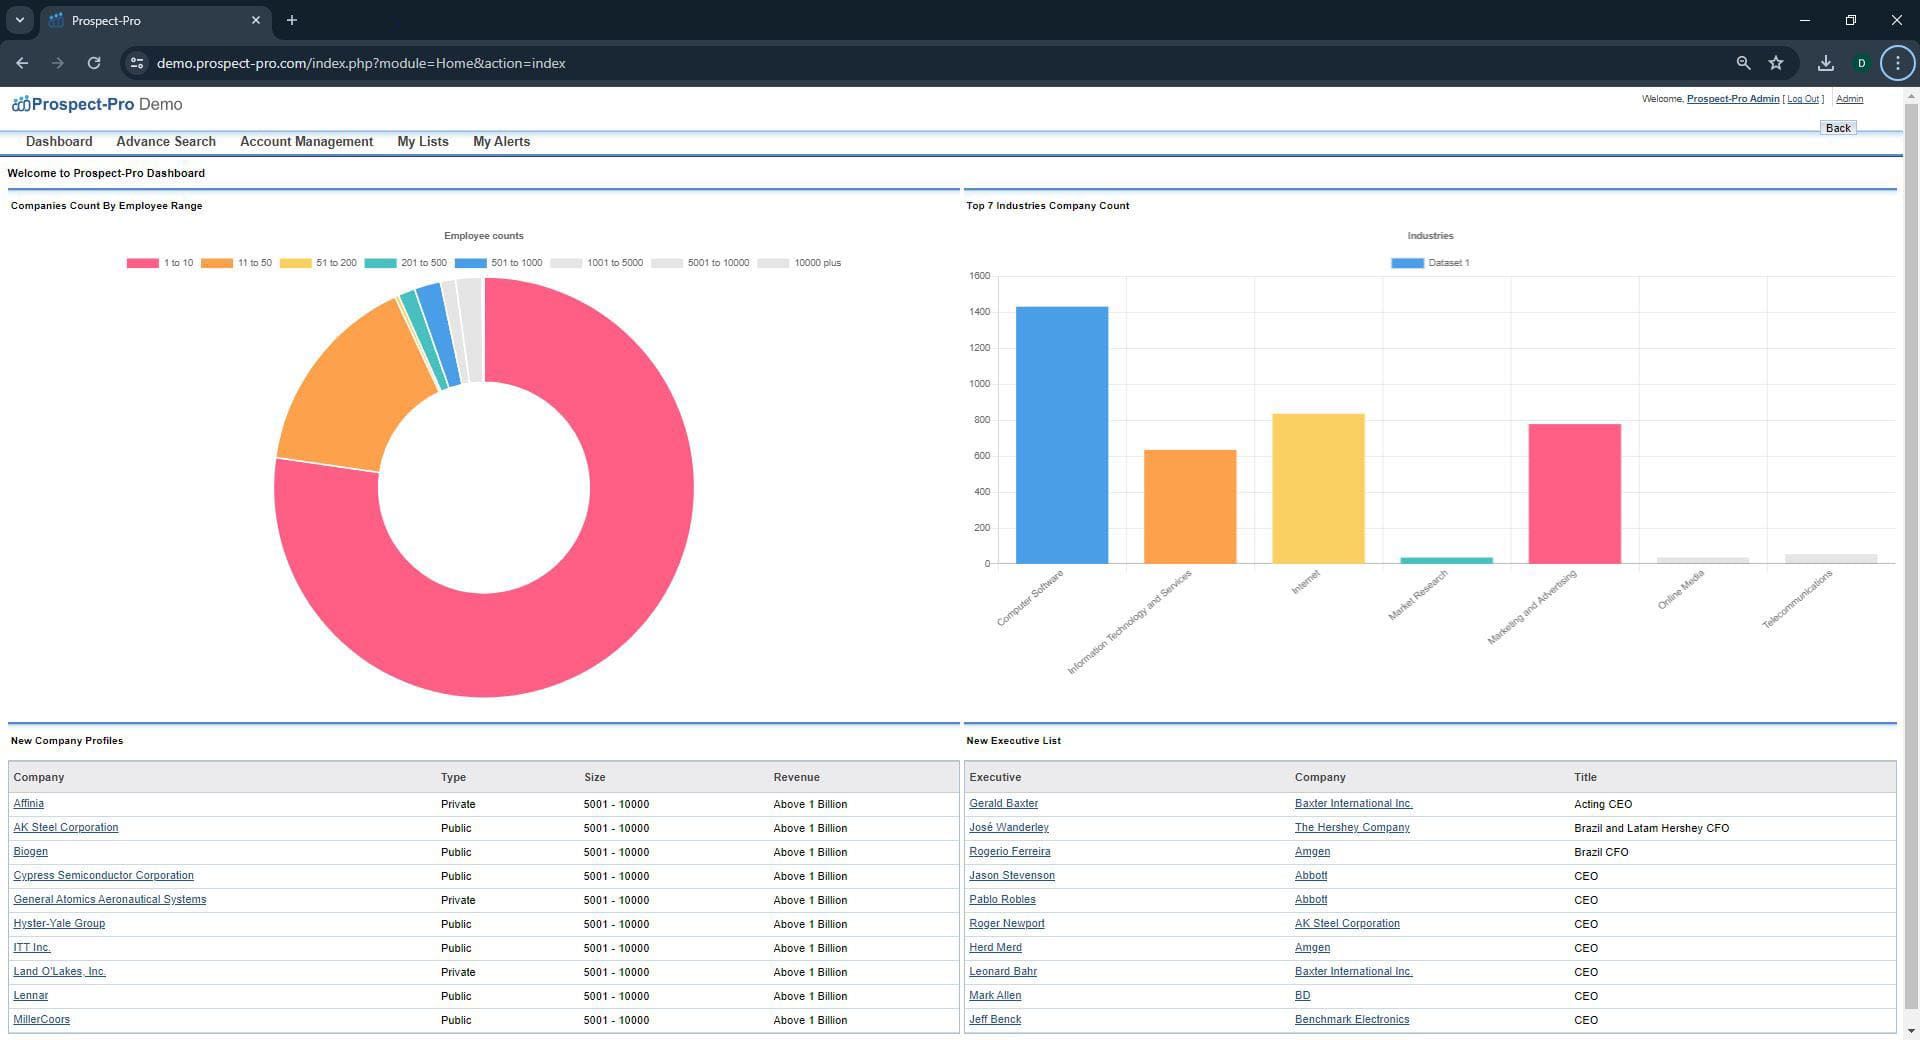Open executive Rogerio Ferreira's profile

[x=1009, y=852]
